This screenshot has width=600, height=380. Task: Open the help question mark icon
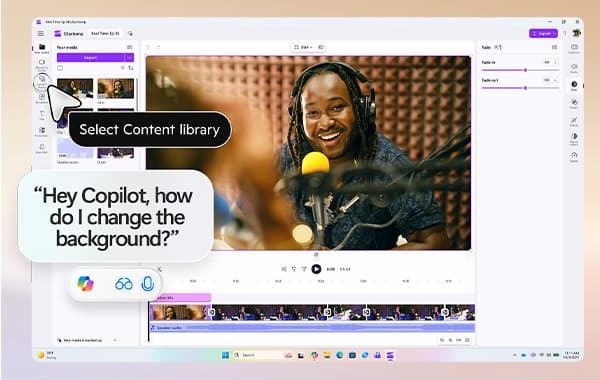564,34
